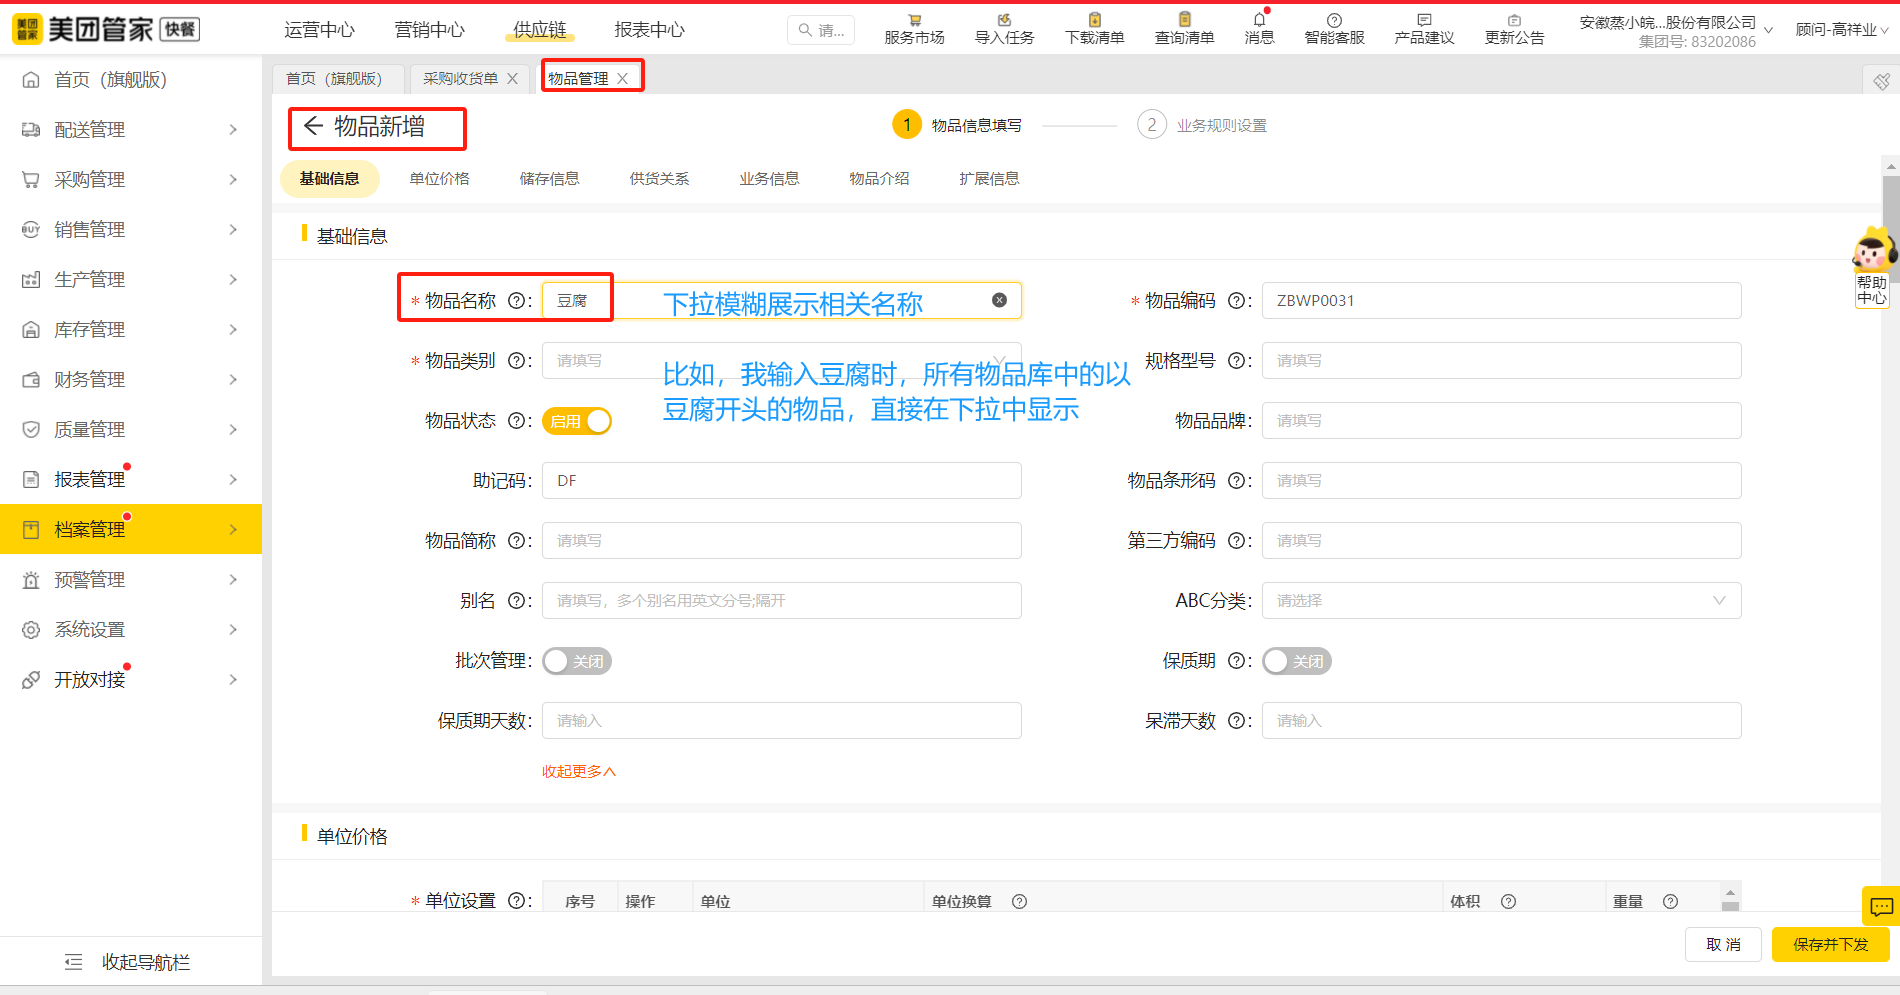This screenshot has height=995, width=1900.
Task: Check 更新公告 update announcements
Action: click(x=1514, y=27)
